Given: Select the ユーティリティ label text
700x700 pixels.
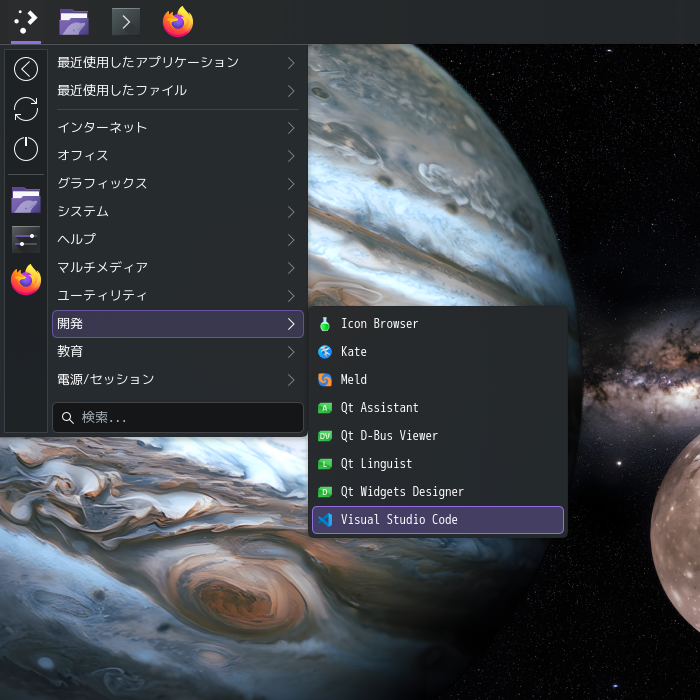Looking at the screenshot, I should (102, 296).
